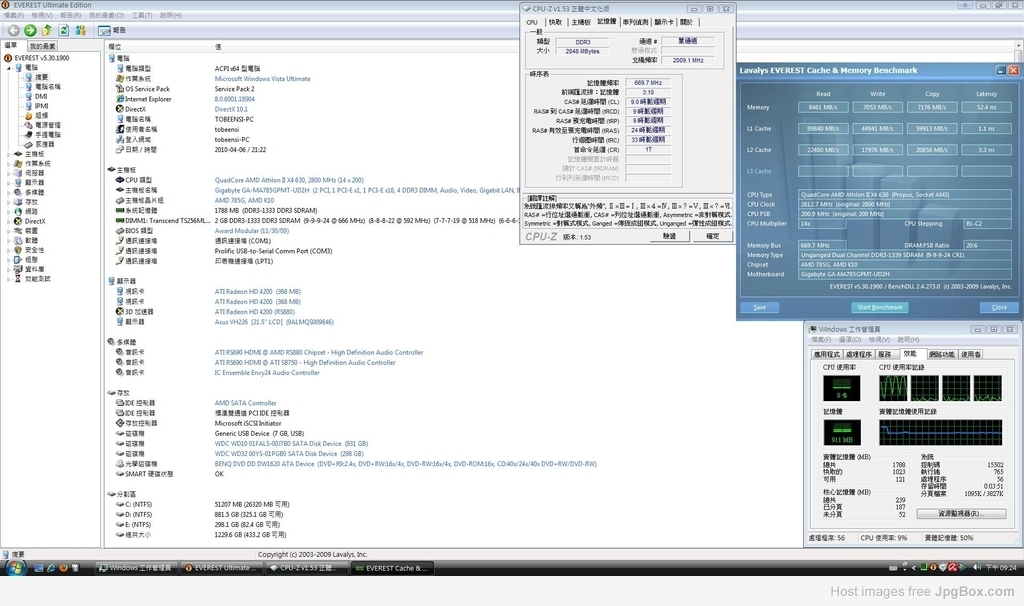Click the 手提電腦 laptop tree icon

29,135
